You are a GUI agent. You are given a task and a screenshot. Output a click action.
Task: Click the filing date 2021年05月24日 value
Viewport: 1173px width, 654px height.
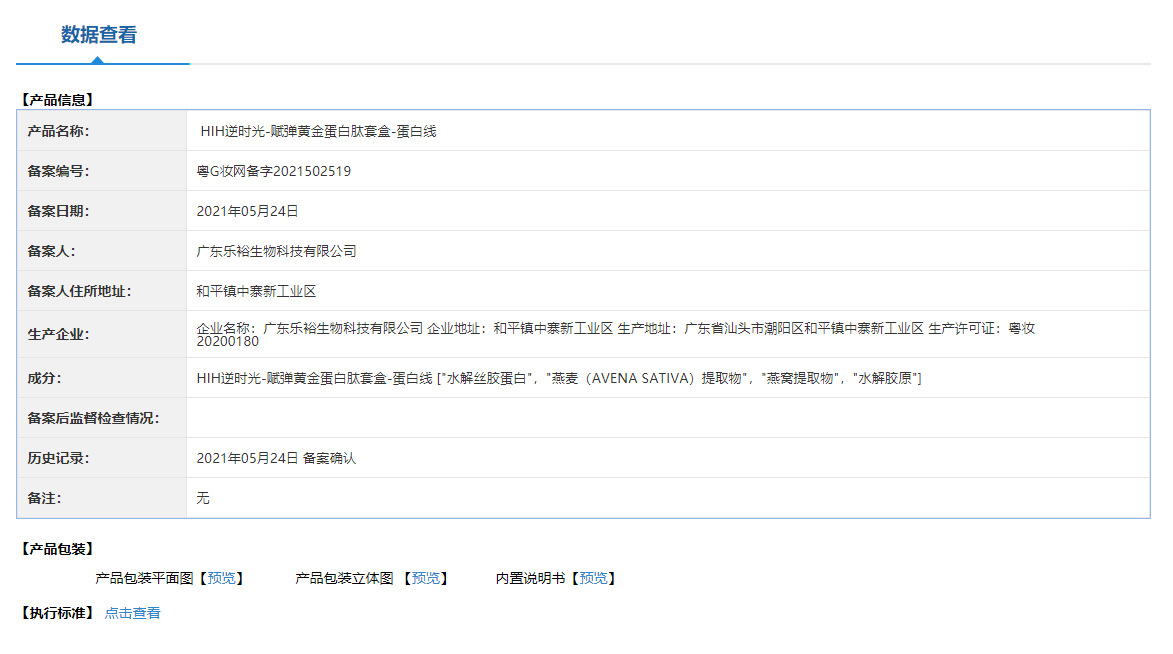[248, 212]
